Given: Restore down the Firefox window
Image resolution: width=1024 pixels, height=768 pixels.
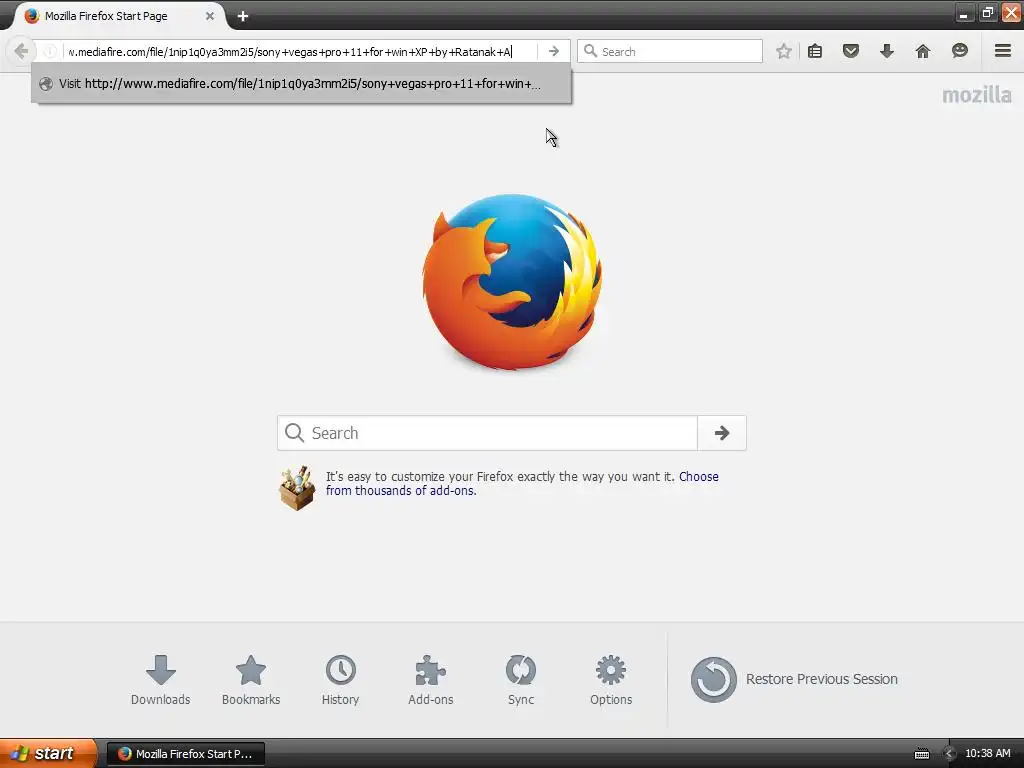Looking at the screenshot, I should (987, 12).
